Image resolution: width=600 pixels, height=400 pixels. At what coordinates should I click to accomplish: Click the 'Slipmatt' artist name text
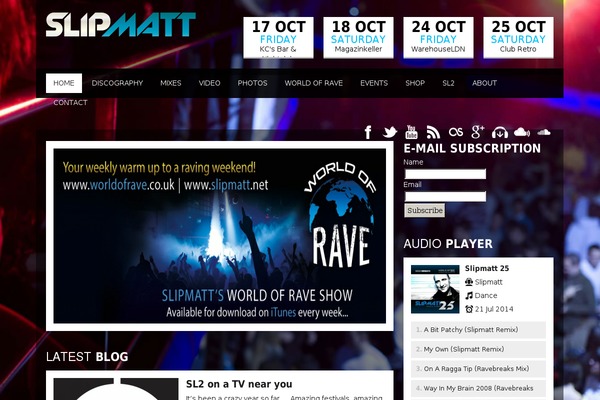point(488,282)
